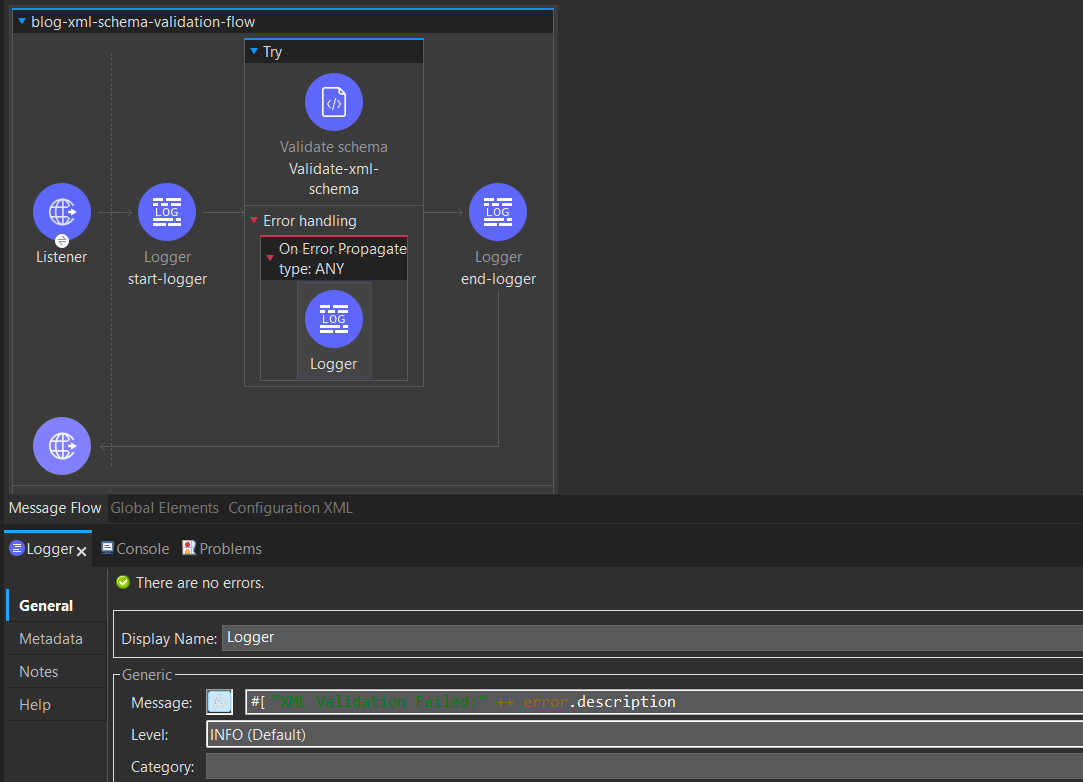Switch to the Global Elements tab

coord(164,508)
